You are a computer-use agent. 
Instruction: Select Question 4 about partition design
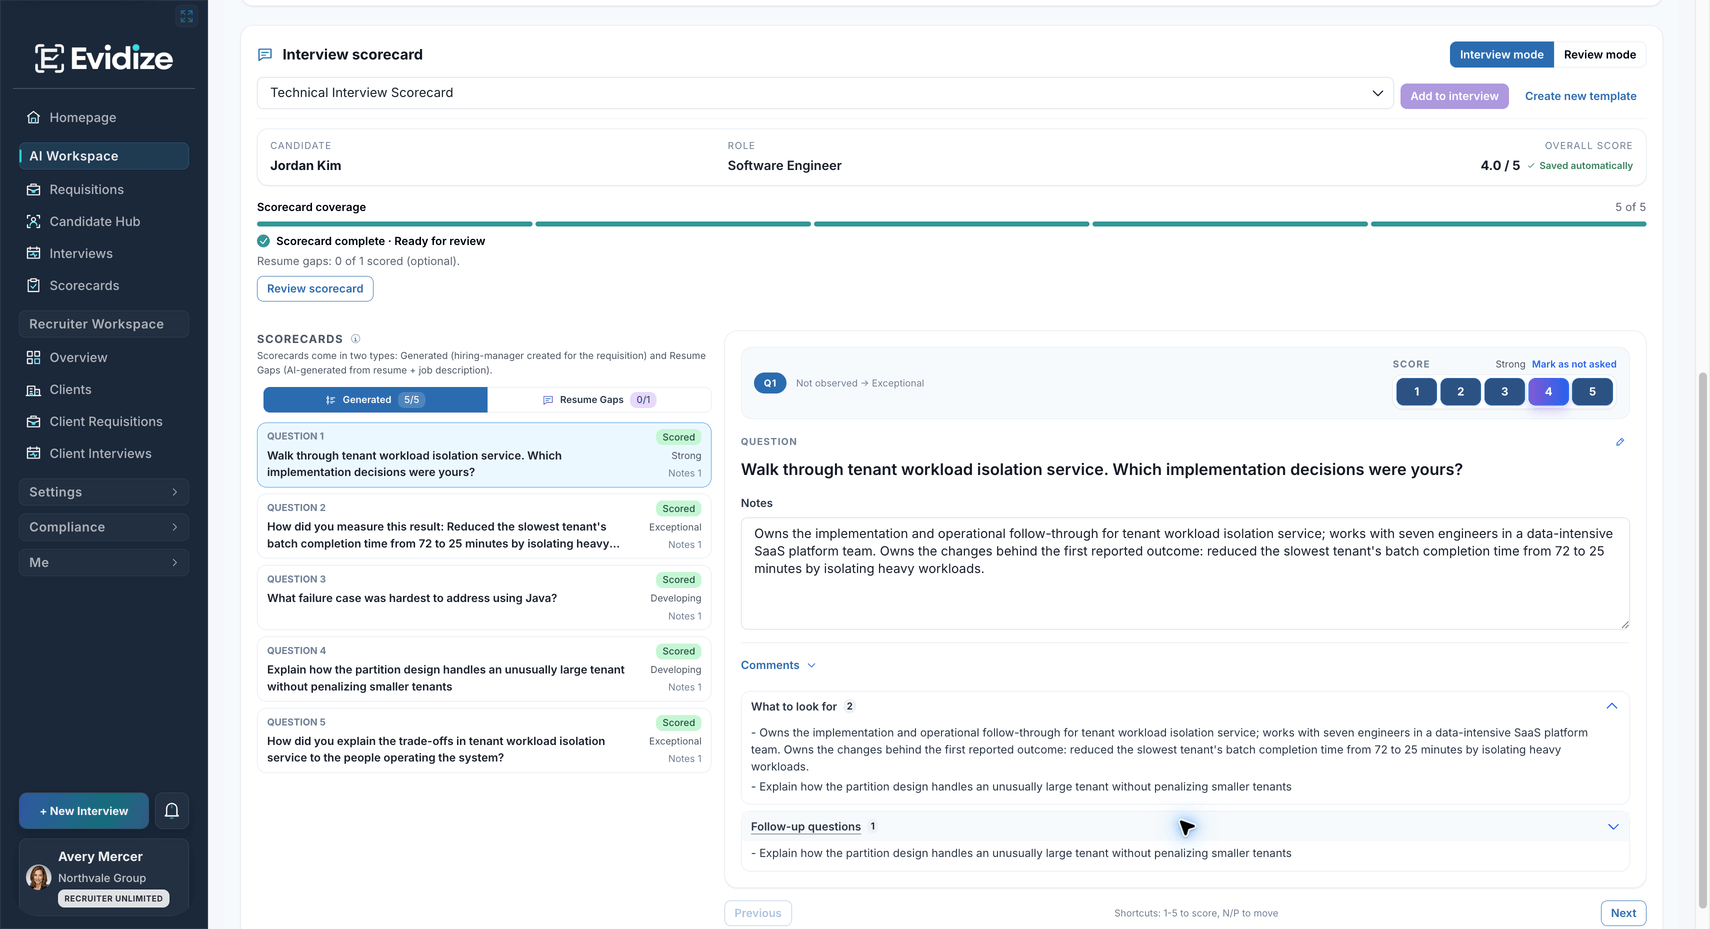pos(484,669)
